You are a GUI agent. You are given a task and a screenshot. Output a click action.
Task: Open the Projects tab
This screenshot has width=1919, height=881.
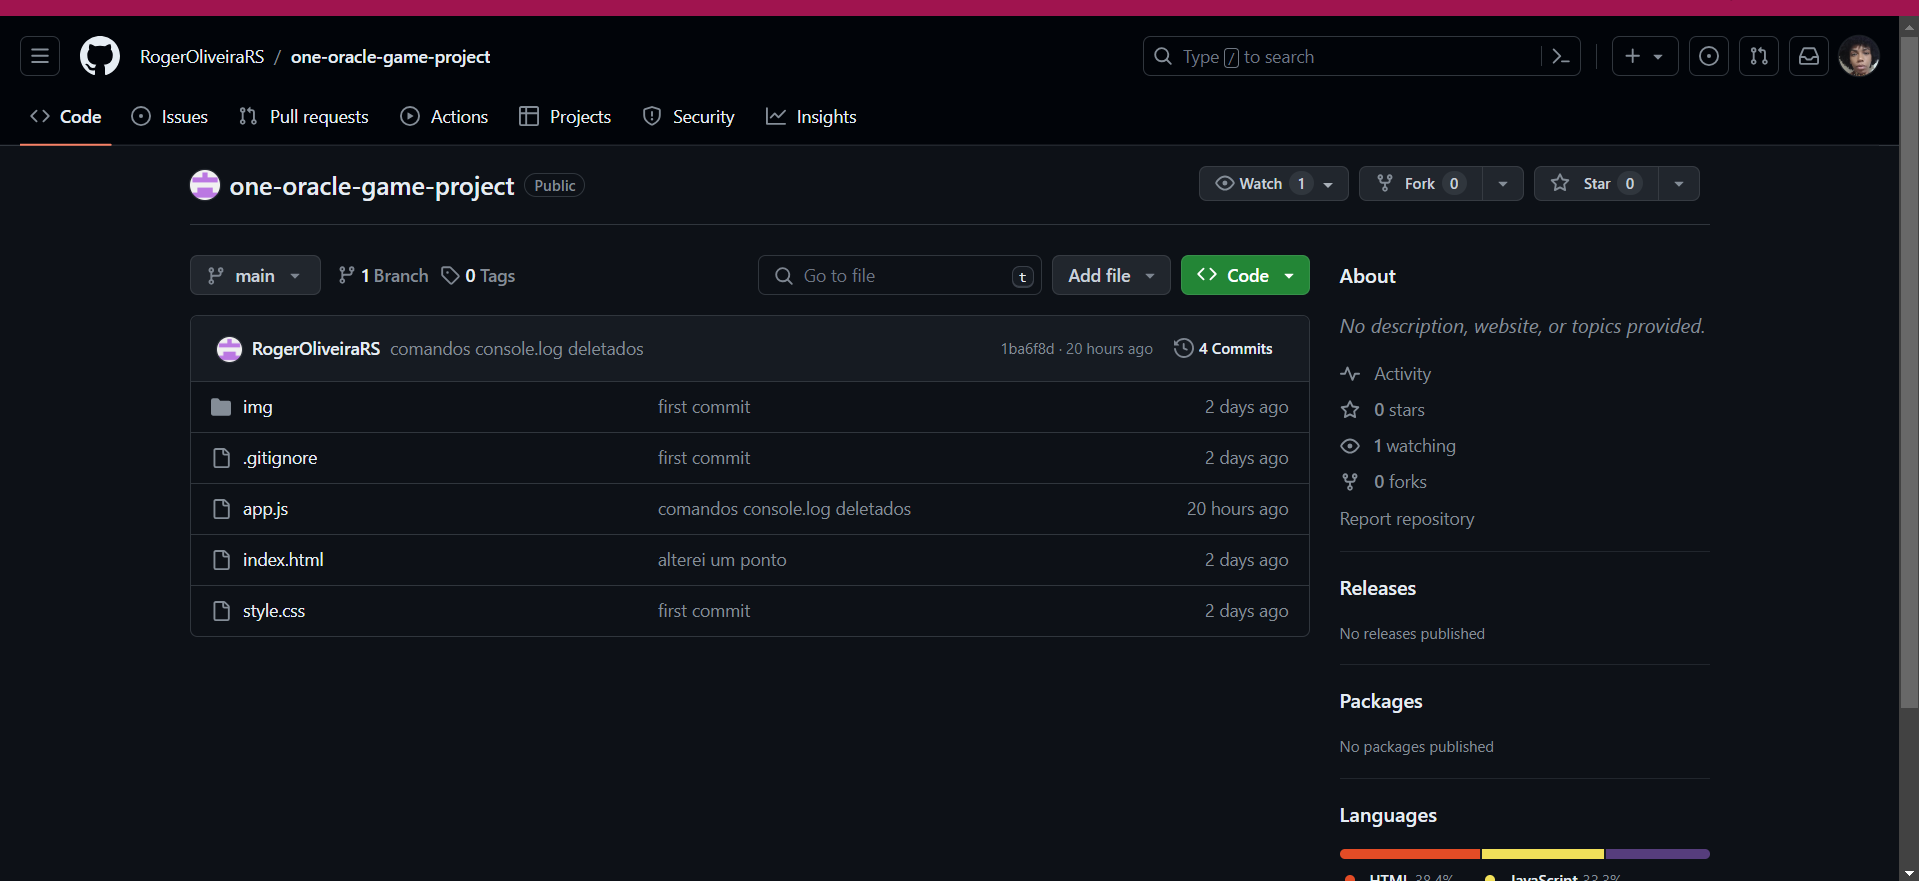pyautogui.click(x=565, y=117)
